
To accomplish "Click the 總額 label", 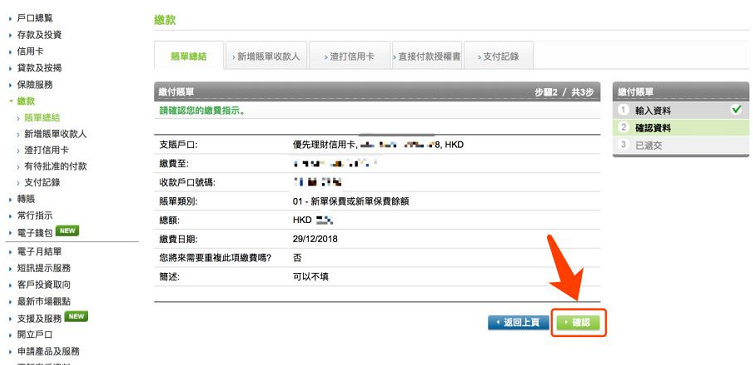I will click(x=169, y=220).
